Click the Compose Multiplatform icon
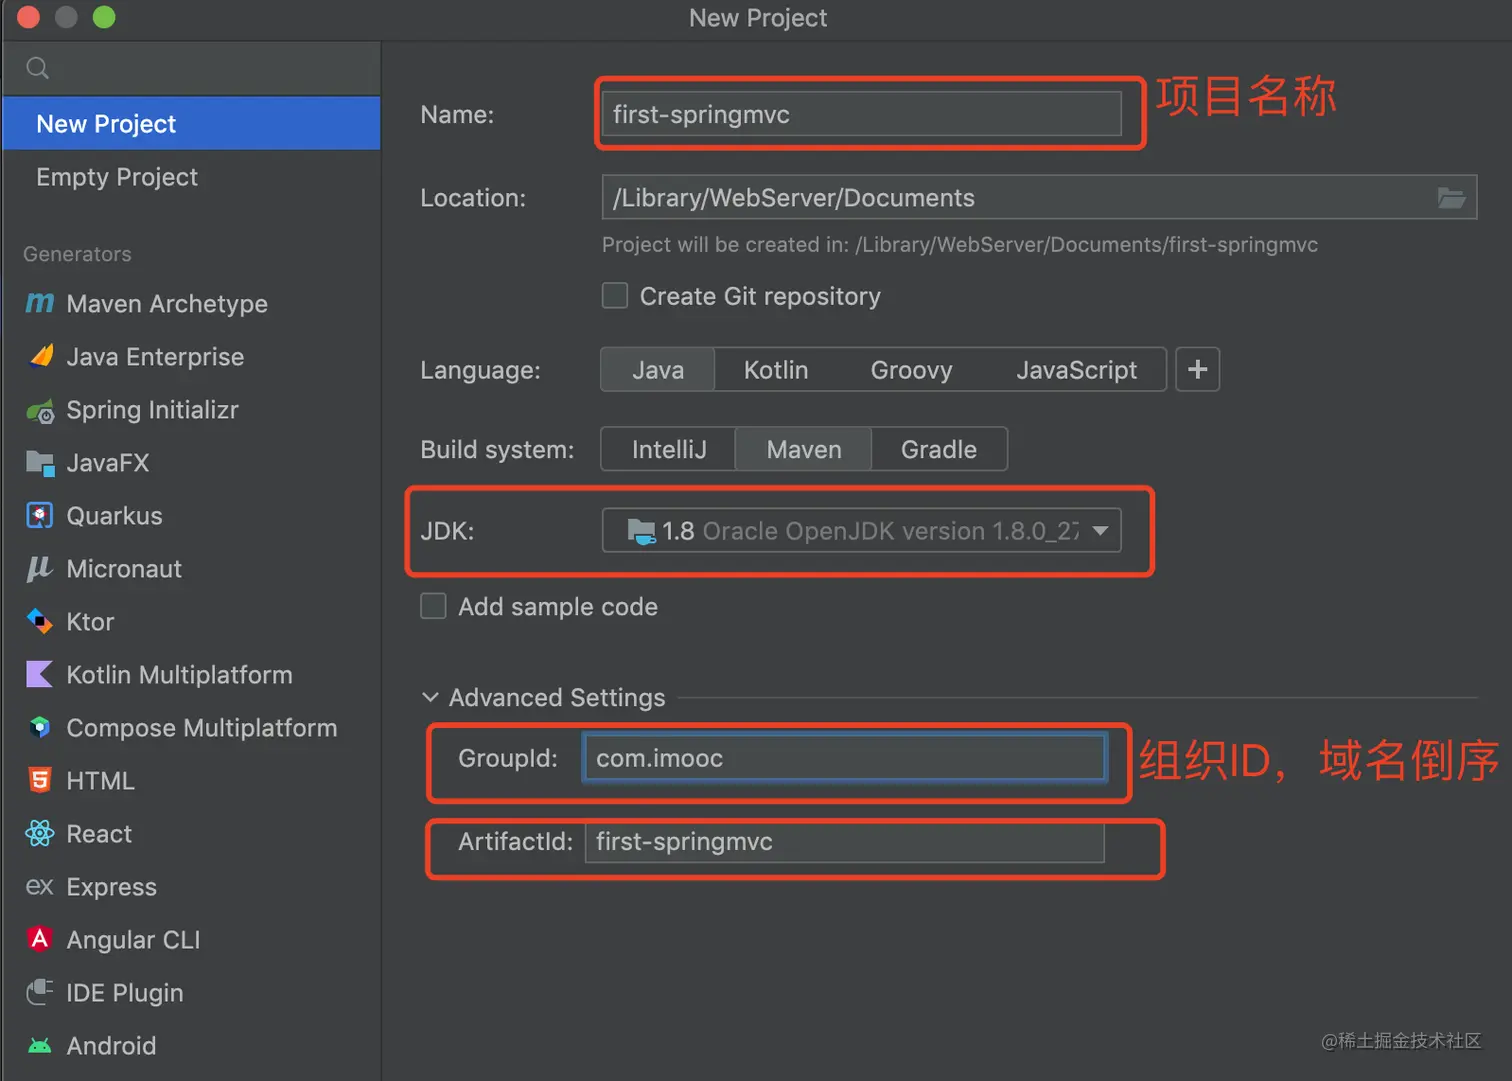This screenshot has width=1512, height=1081. (40, 727)
